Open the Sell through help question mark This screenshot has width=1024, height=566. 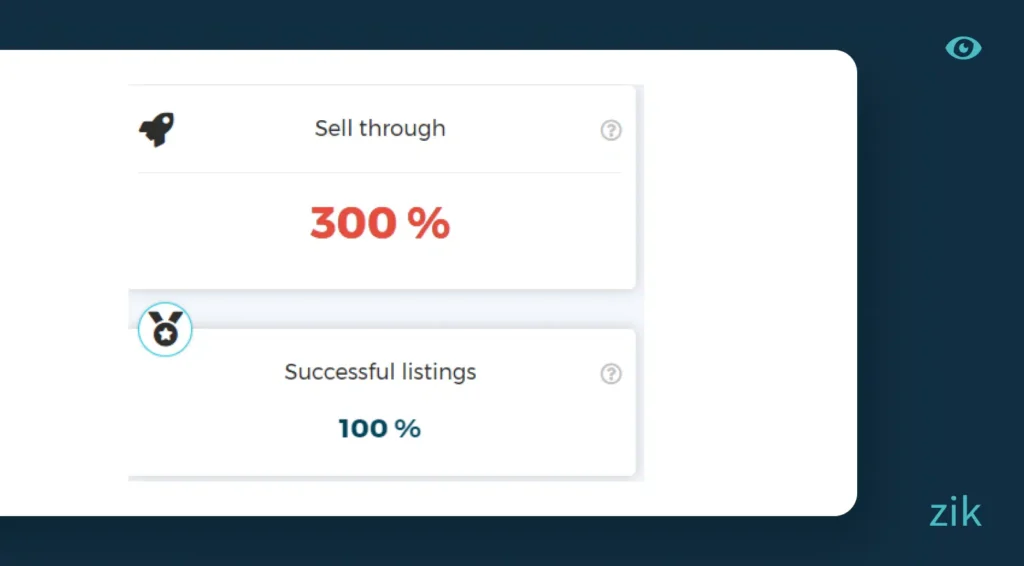click(611, 130)
